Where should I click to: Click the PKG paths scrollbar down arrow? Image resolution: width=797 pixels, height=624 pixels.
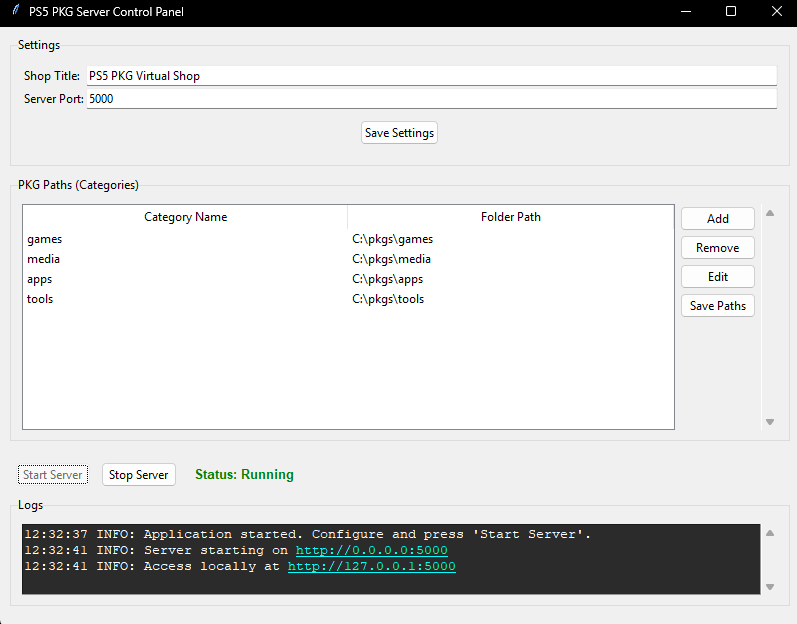click(x=769, y=422)
